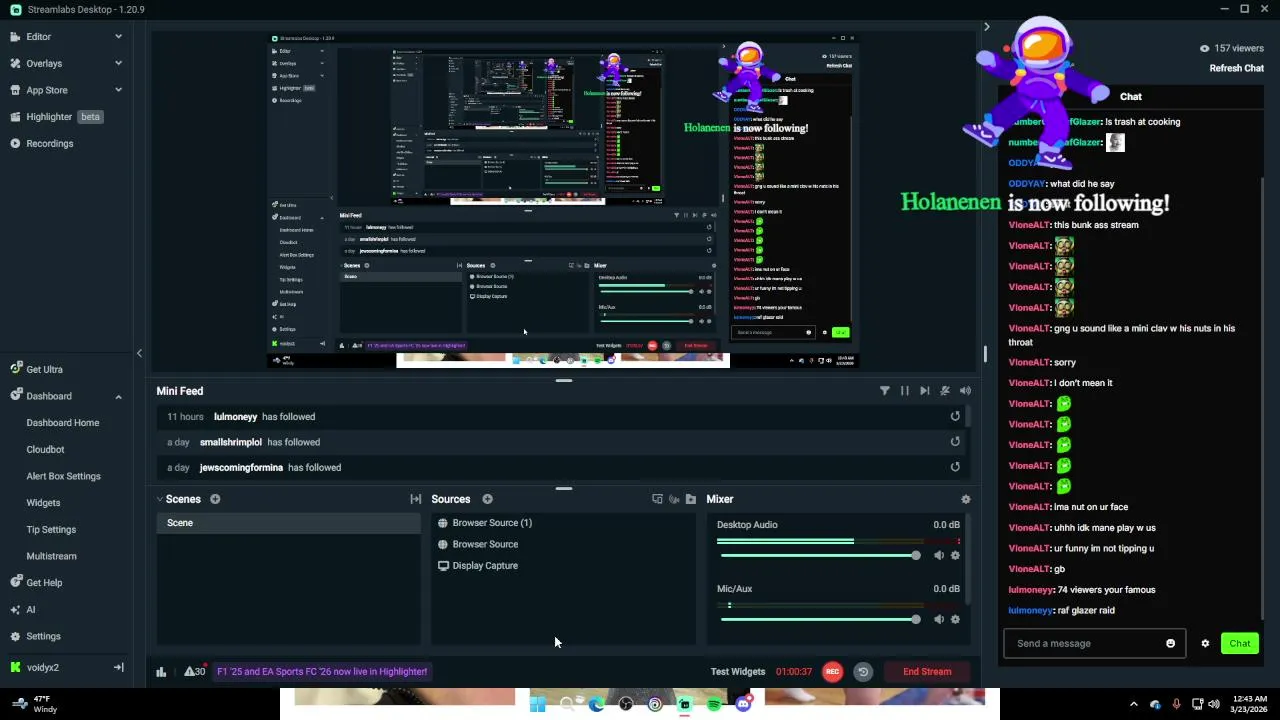The image size is (1280, 720).
Task: Open Mic/Aux settings gear
Action: coord(955,619)
